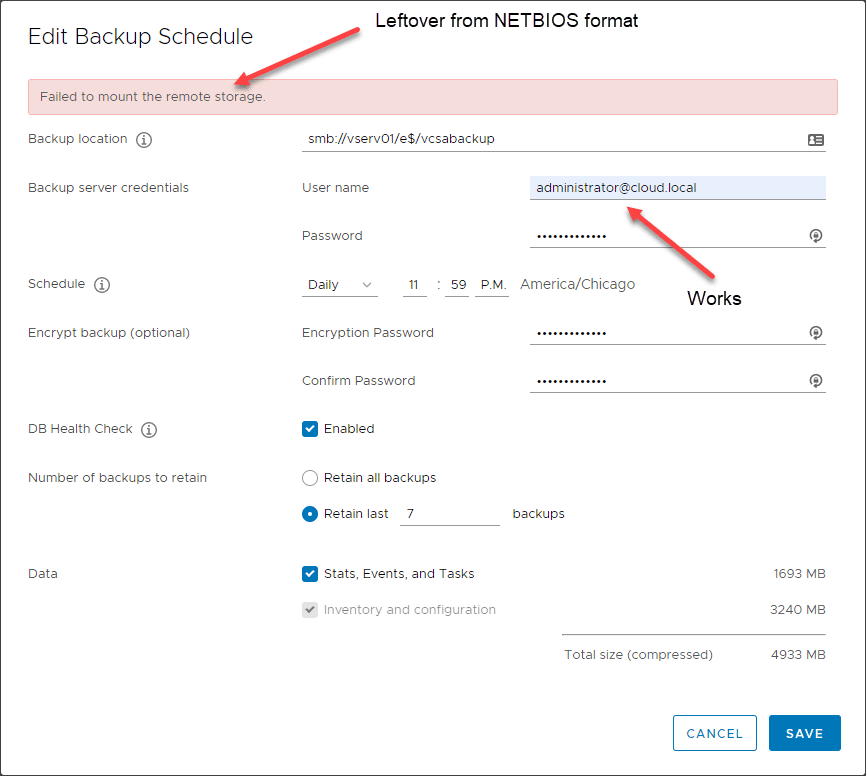Click the Schedule info icon
The width and height of the screenshot is (866, 776).
101,285
